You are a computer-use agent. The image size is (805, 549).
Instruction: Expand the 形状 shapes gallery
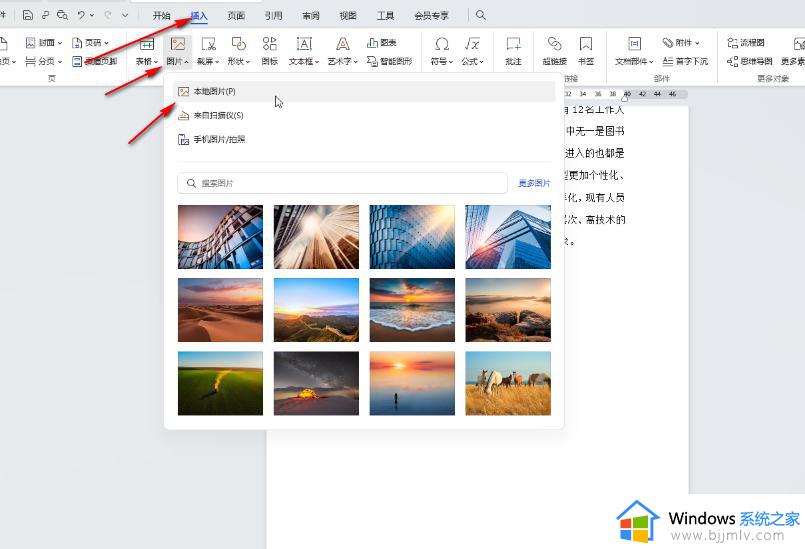point(239,51)
